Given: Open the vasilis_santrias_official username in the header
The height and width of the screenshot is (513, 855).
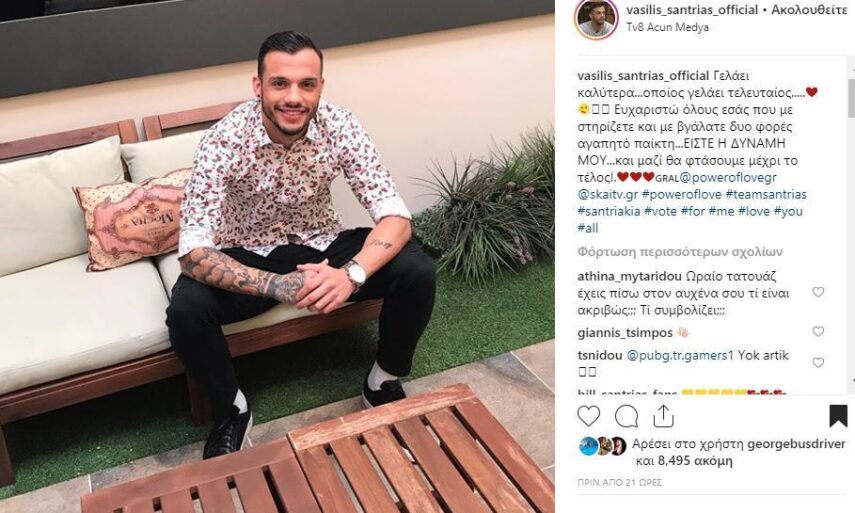Looking at the screenshot, I should pos(692,10).
